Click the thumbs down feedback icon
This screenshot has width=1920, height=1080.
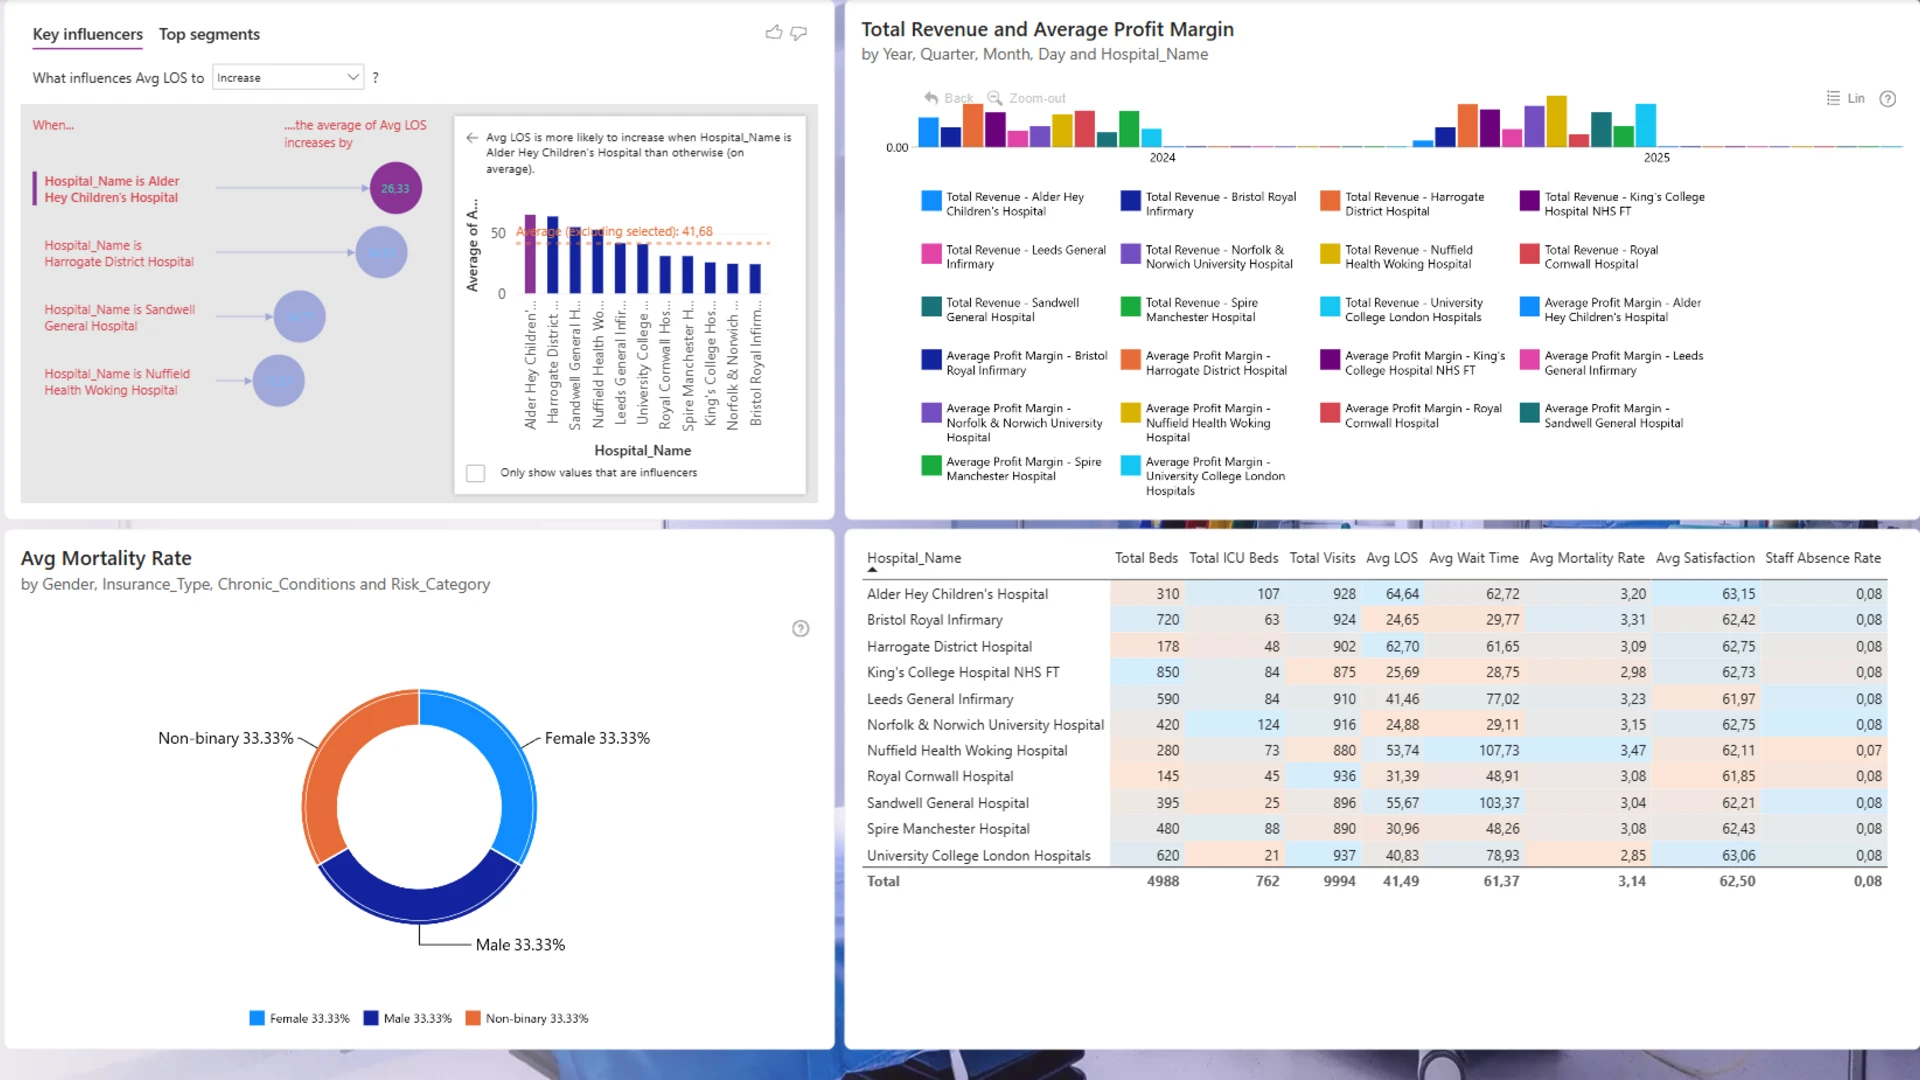click(x=798, y=33)
